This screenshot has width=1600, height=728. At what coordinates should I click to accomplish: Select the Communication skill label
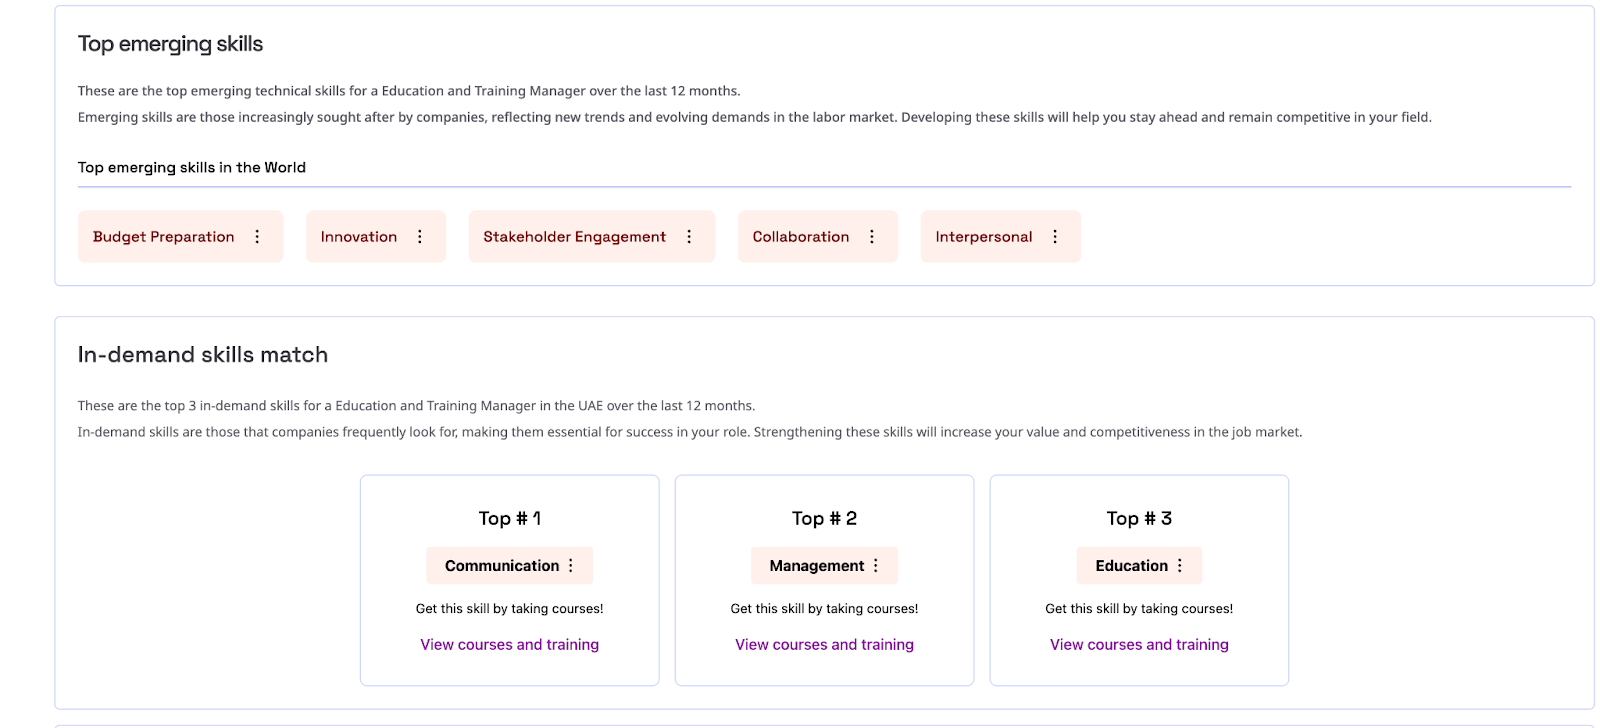click(502, 566)
